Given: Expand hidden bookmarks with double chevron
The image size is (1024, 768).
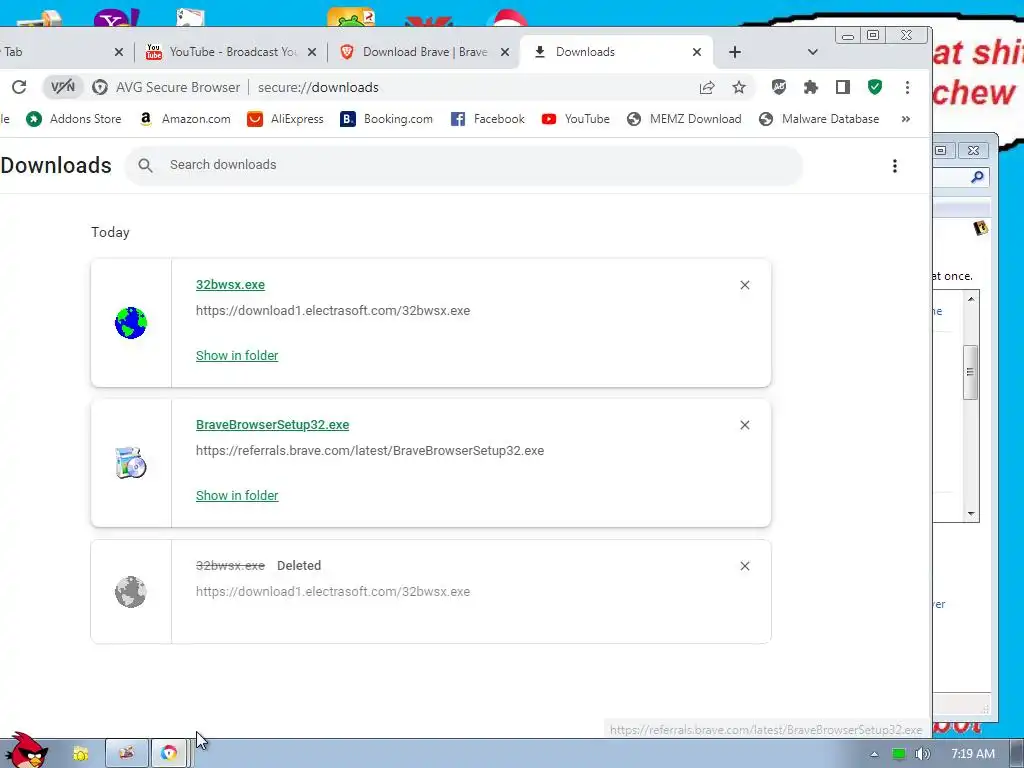Looking at the screenshot, I should [x=906, y=119].
